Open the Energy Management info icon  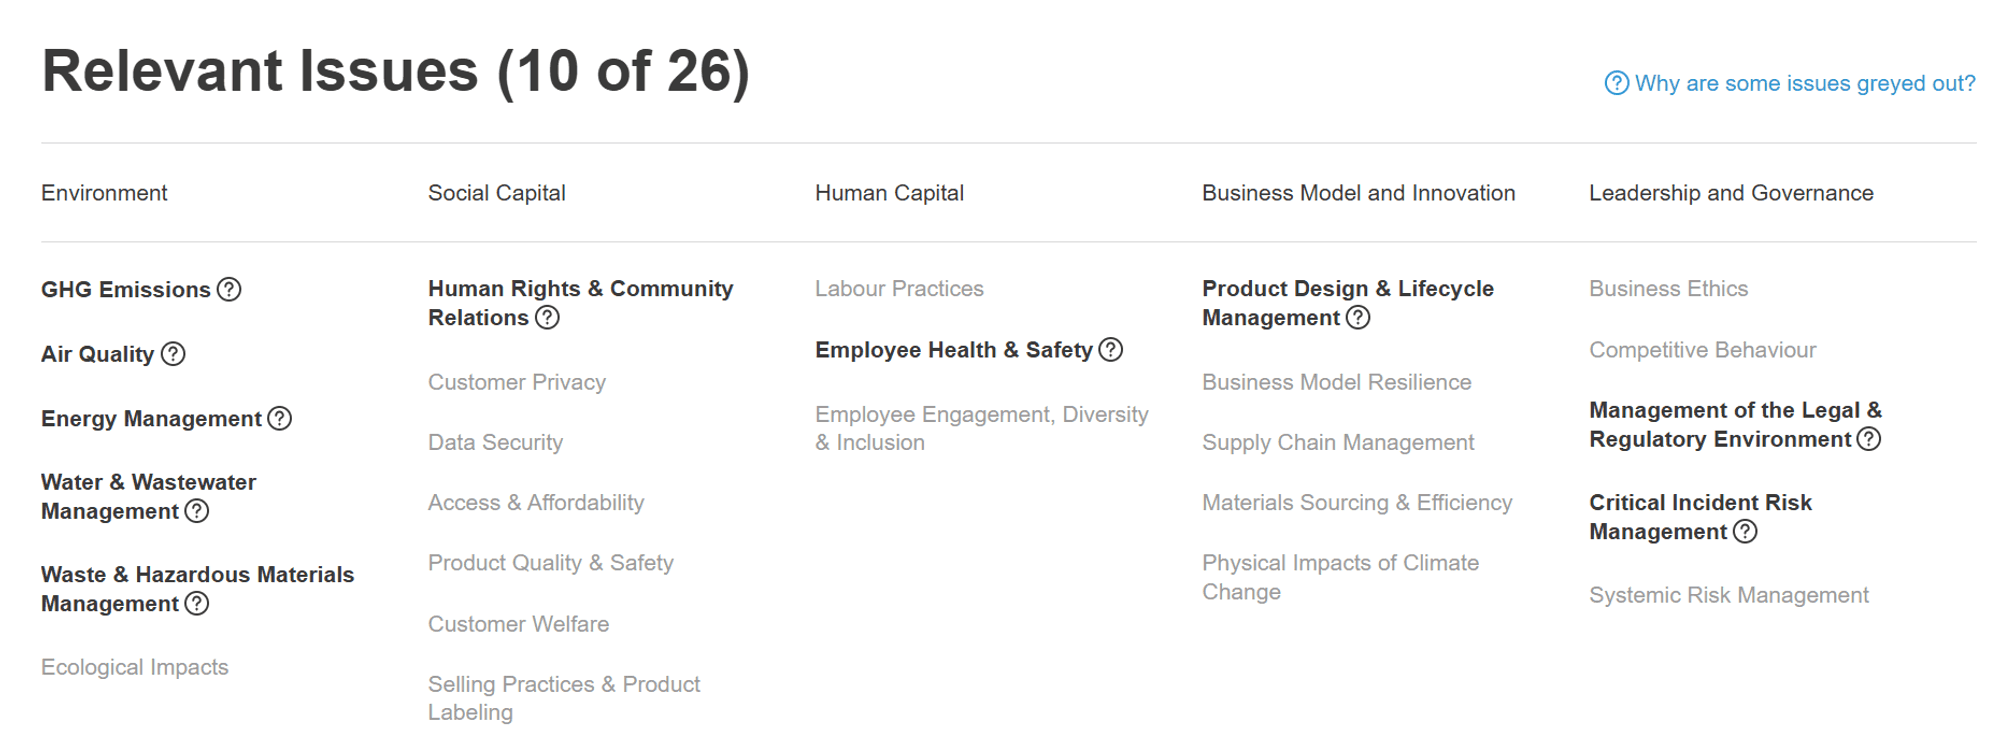point(280,419)
